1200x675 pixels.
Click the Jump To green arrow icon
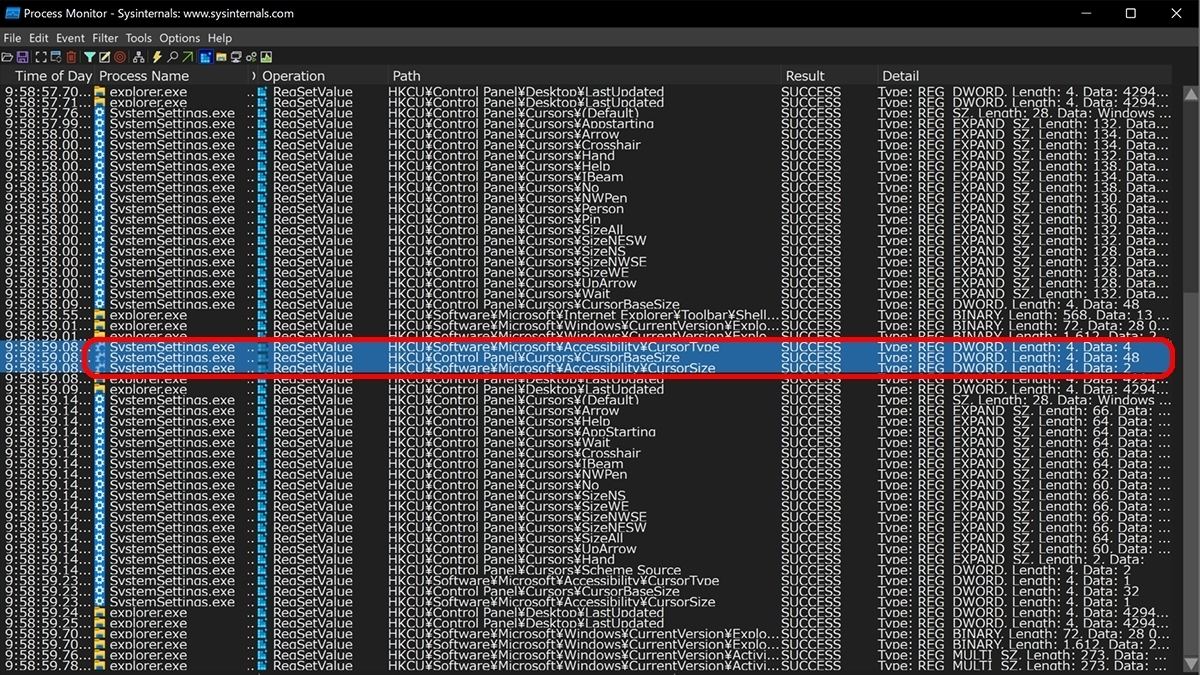tap(188, 57)
